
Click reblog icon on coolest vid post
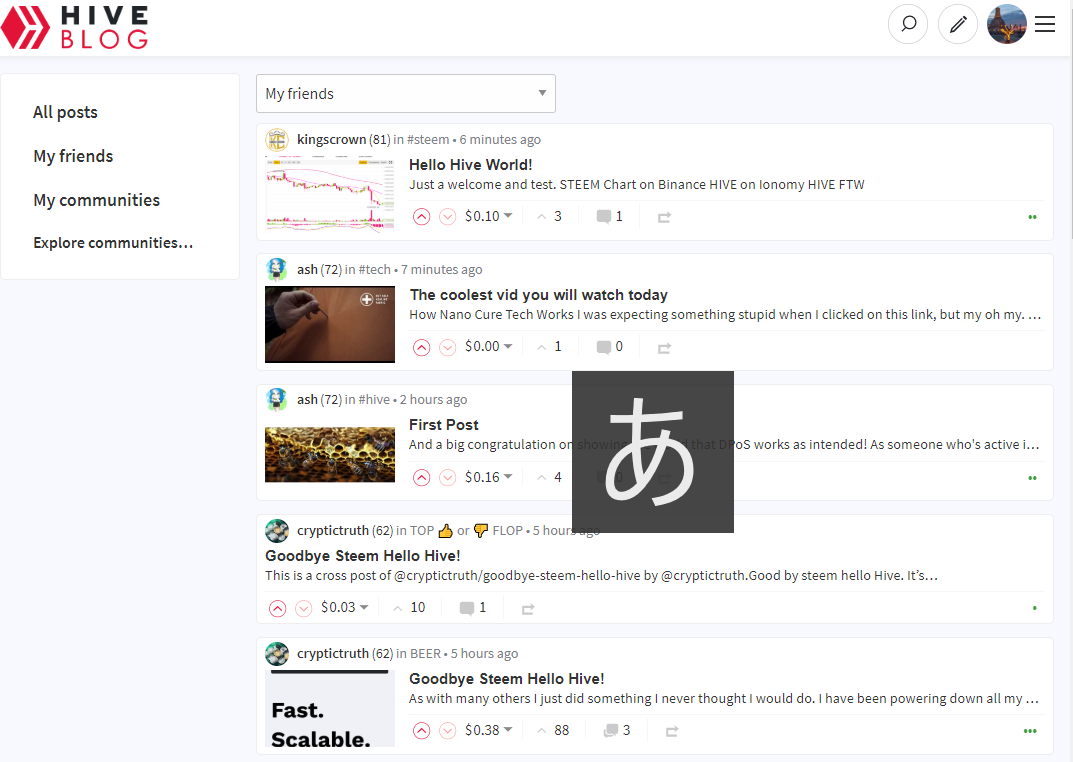pos(664,348)
